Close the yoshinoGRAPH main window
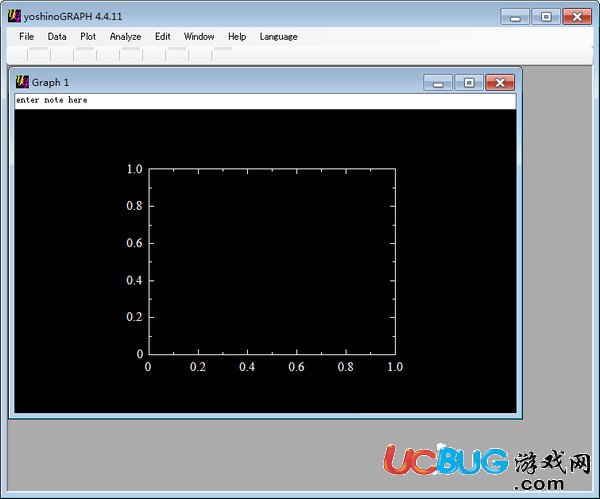The width and height of the screenshot is (600, 499). [577, 17]
